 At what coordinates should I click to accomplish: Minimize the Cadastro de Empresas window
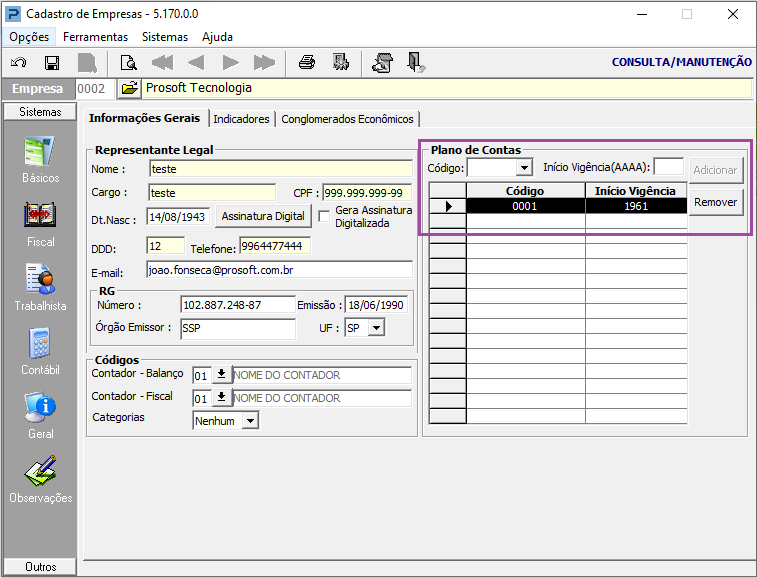[642, 14]
